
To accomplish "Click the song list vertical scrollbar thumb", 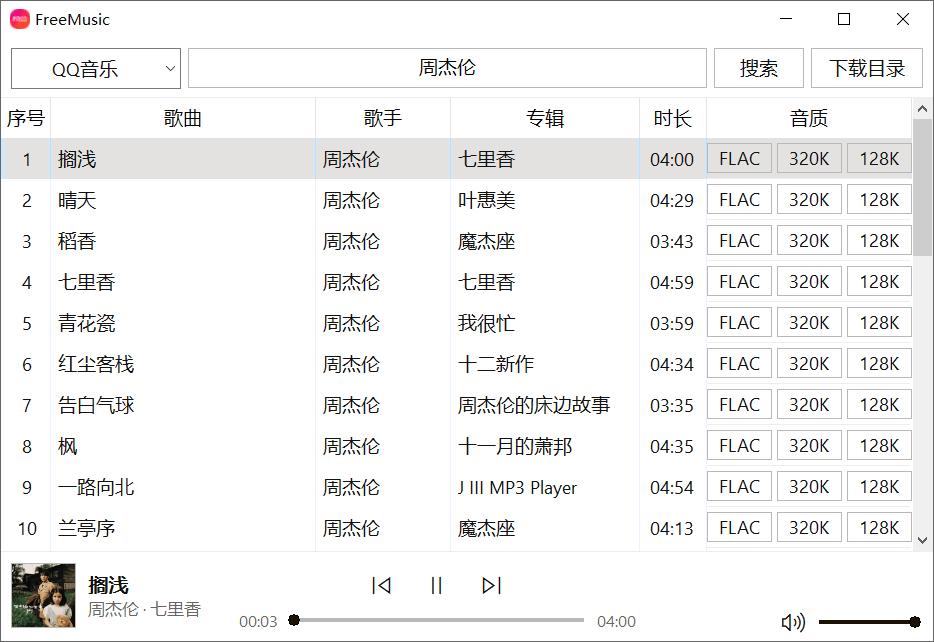I will point(923,188).
